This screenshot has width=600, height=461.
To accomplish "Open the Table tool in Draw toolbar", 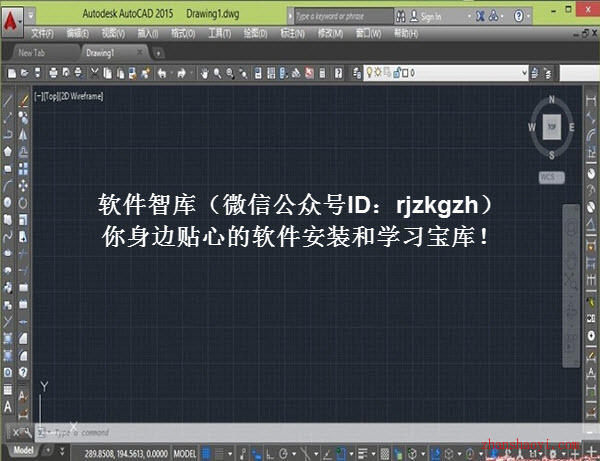I will pos(8,389).
